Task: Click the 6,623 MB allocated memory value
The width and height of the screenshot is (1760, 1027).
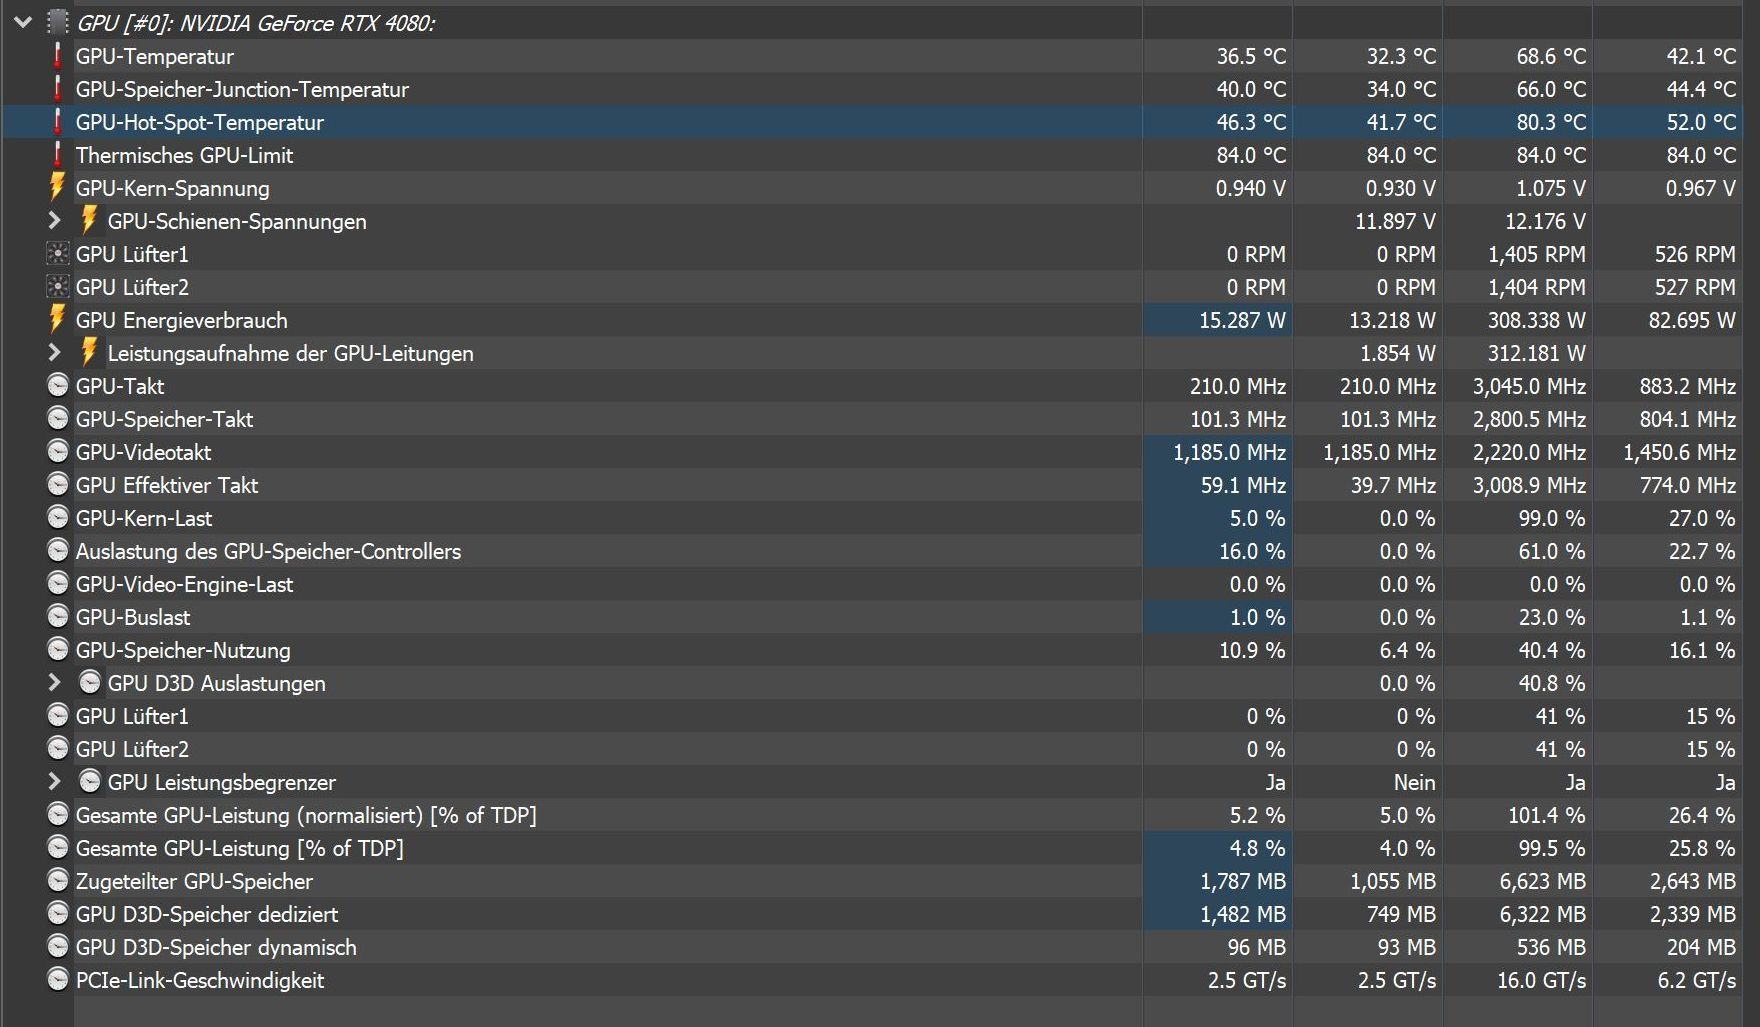Action: pos(1543,882)
